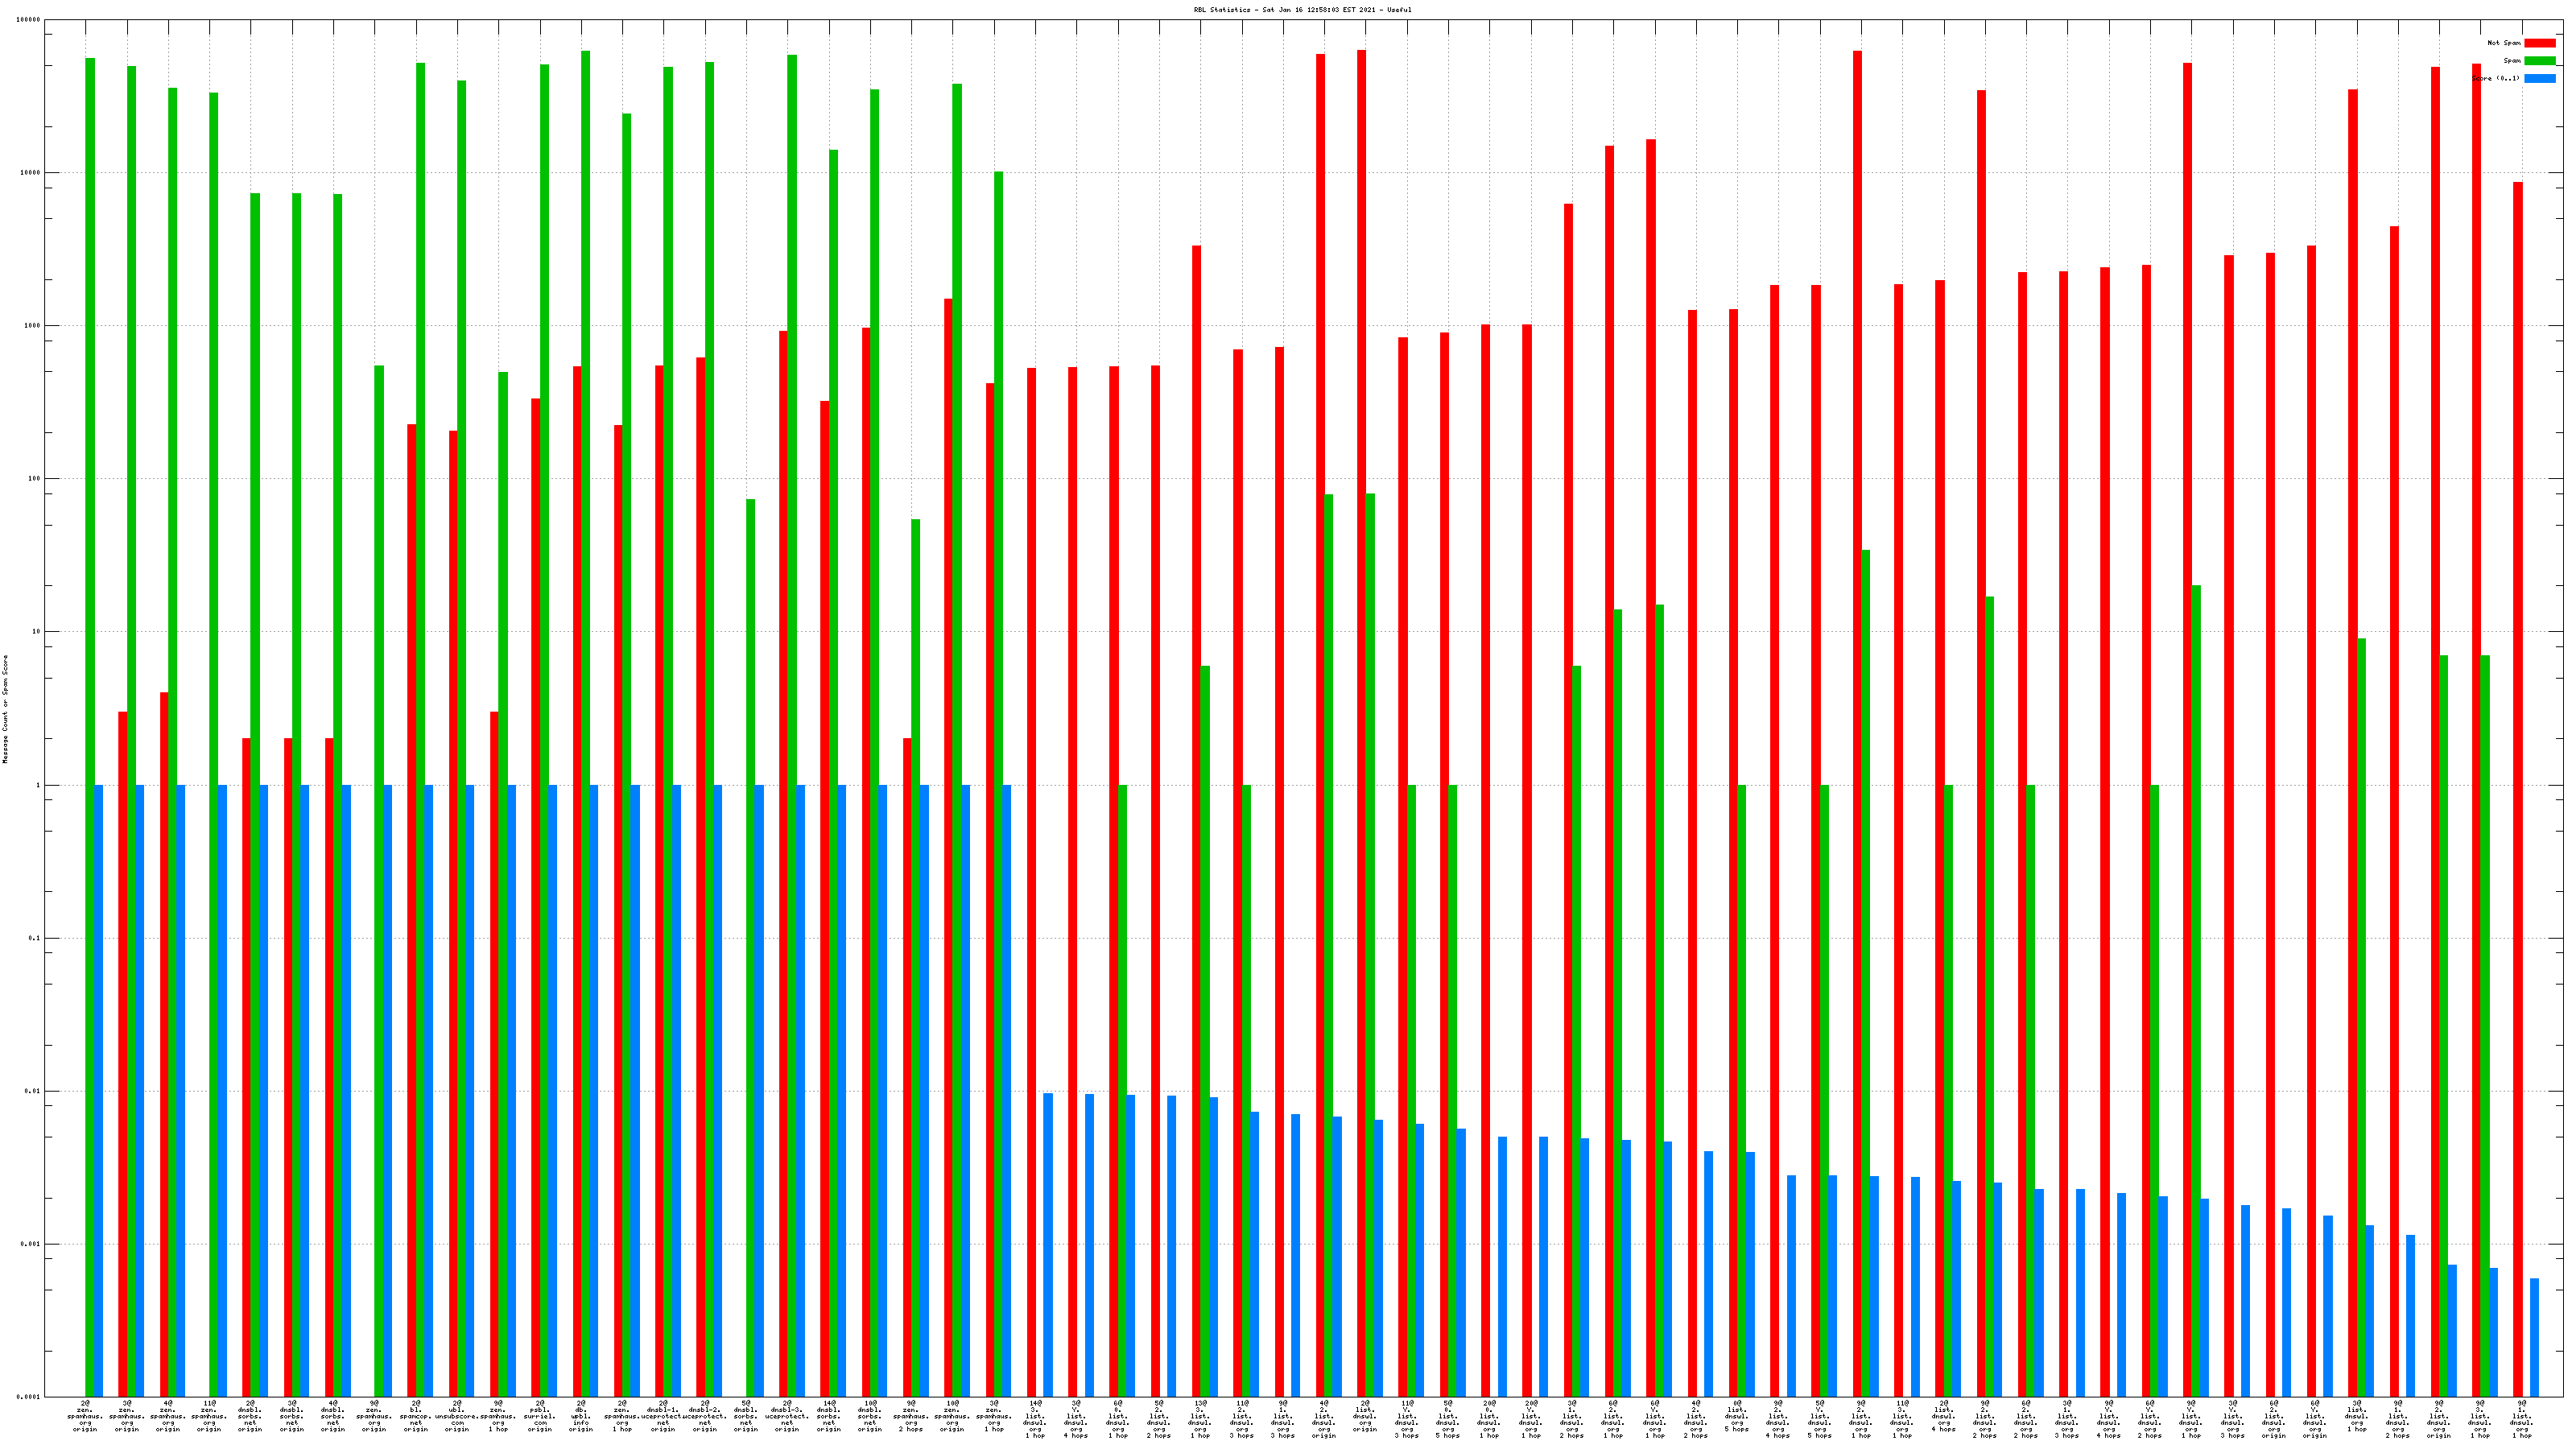This screenshot has height=1449, width=2576.
Task: Select the psbl.surriel.com origin x-axis label
Action: click(x=540, y=1416)
